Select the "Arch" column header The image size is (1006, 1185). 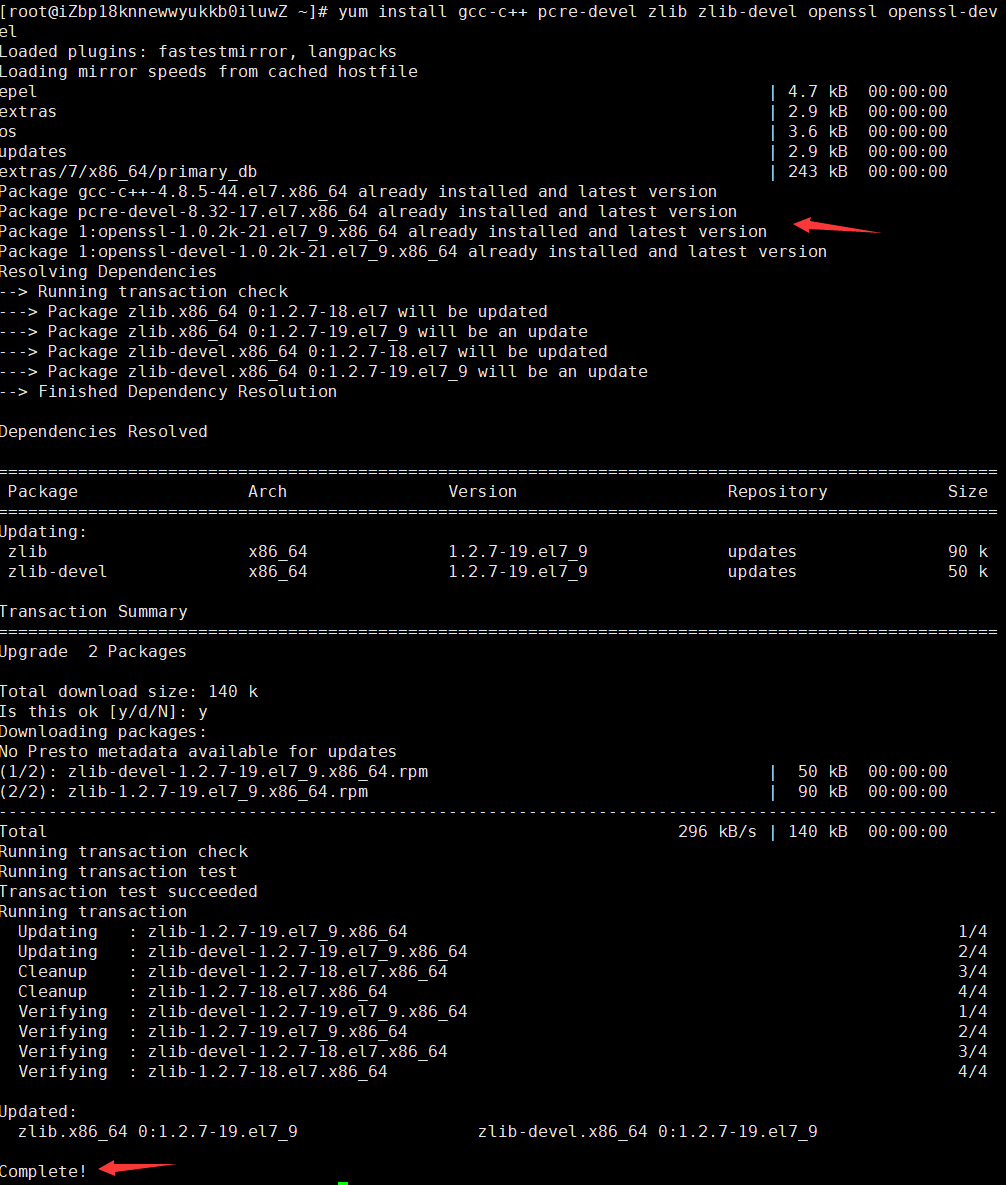267,491
